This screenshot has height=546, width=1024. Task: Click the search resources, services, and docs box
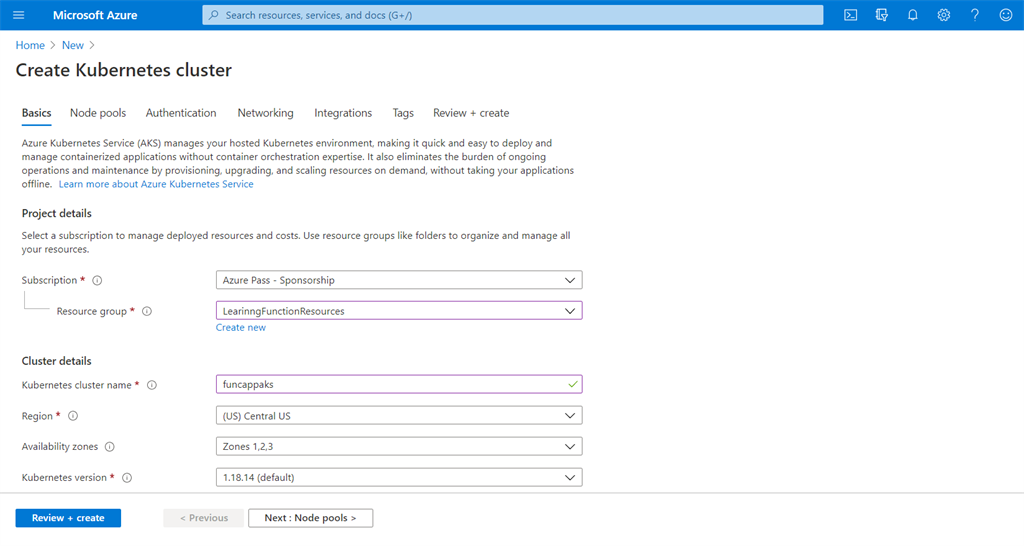pos(513,15)
